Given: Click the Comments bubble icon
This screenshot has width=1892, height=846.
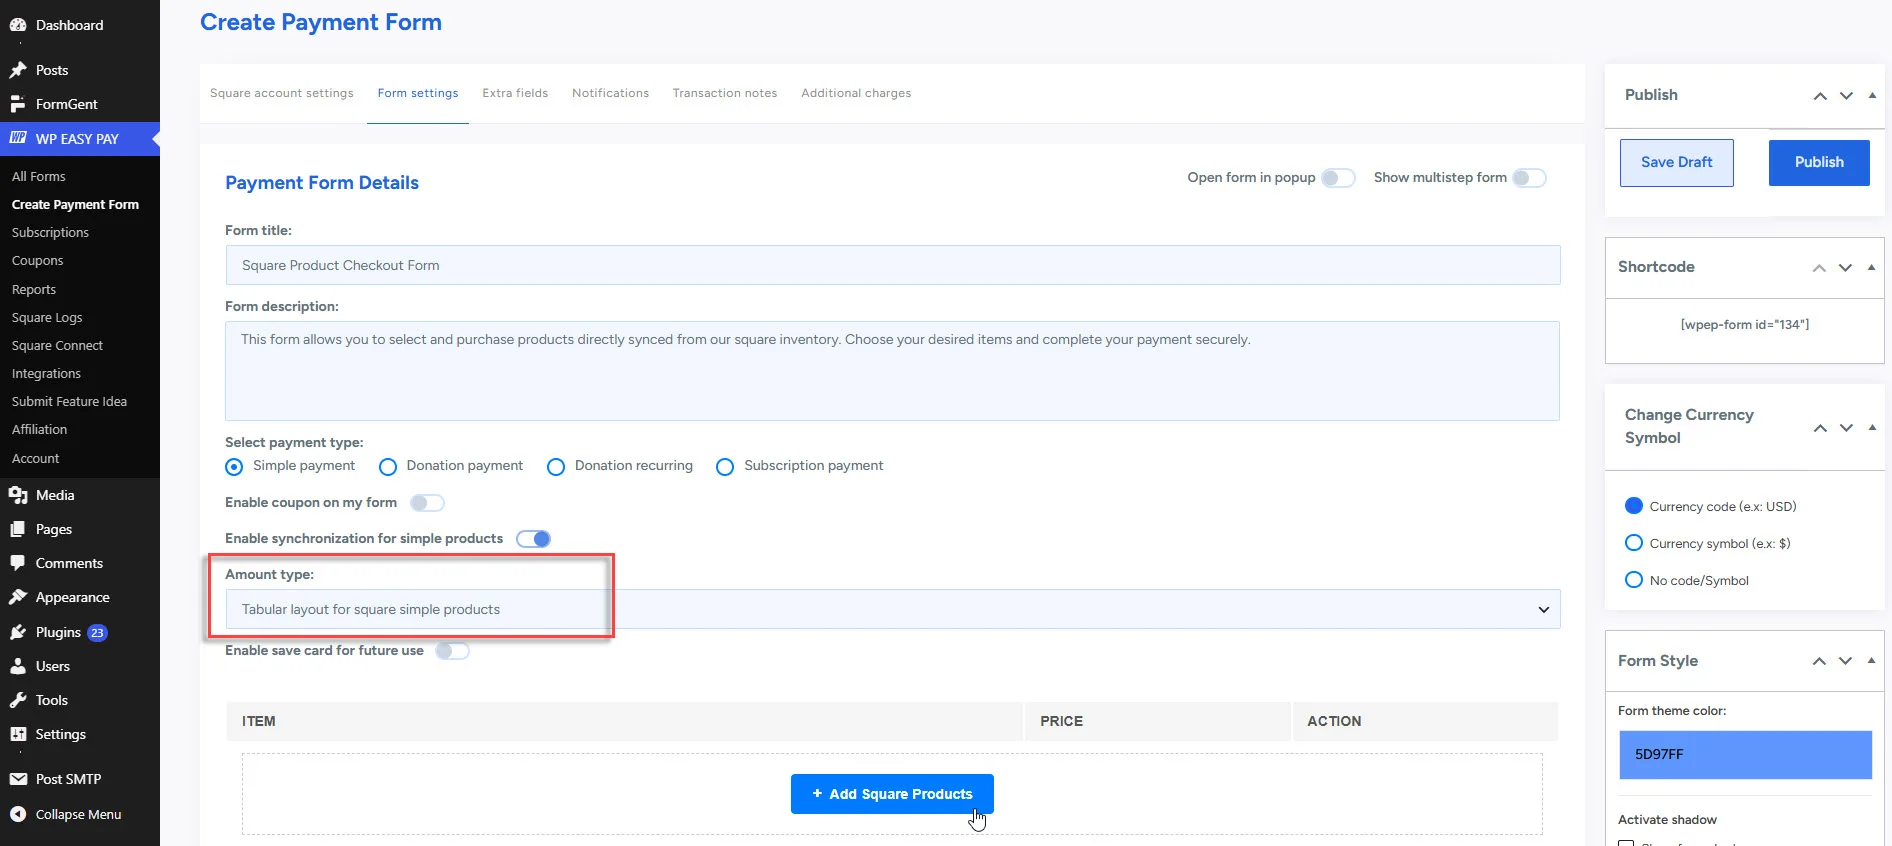Looking at the screenshot, I should tap(18, 563).
